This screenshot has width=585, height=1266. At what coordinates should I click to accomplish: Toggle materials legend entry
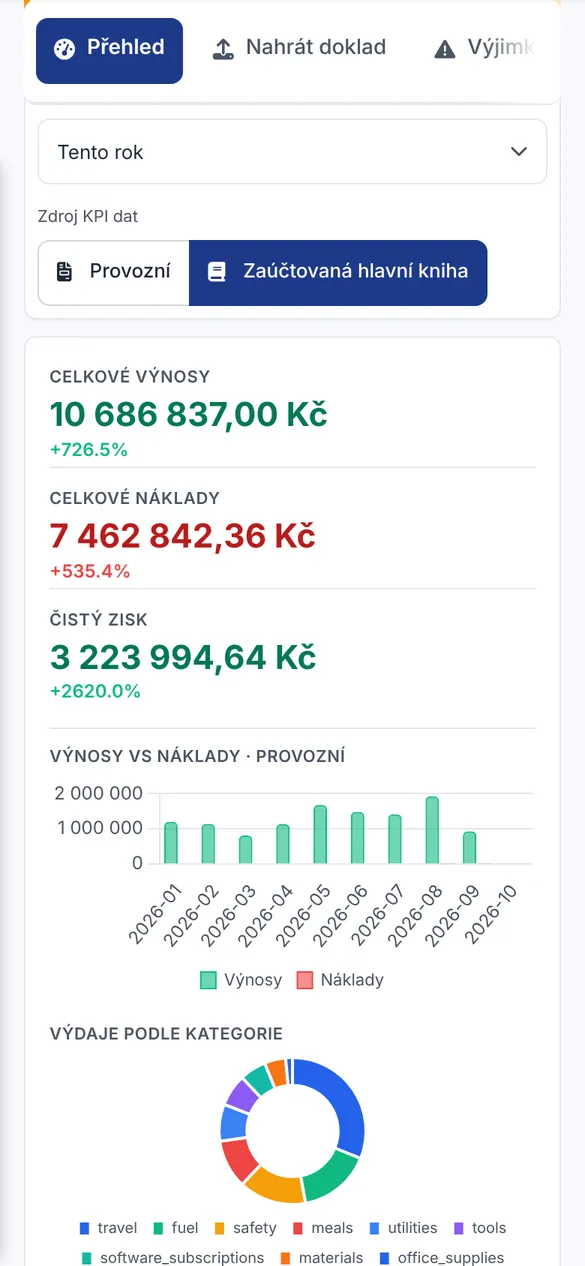(x=320, y=1258)
